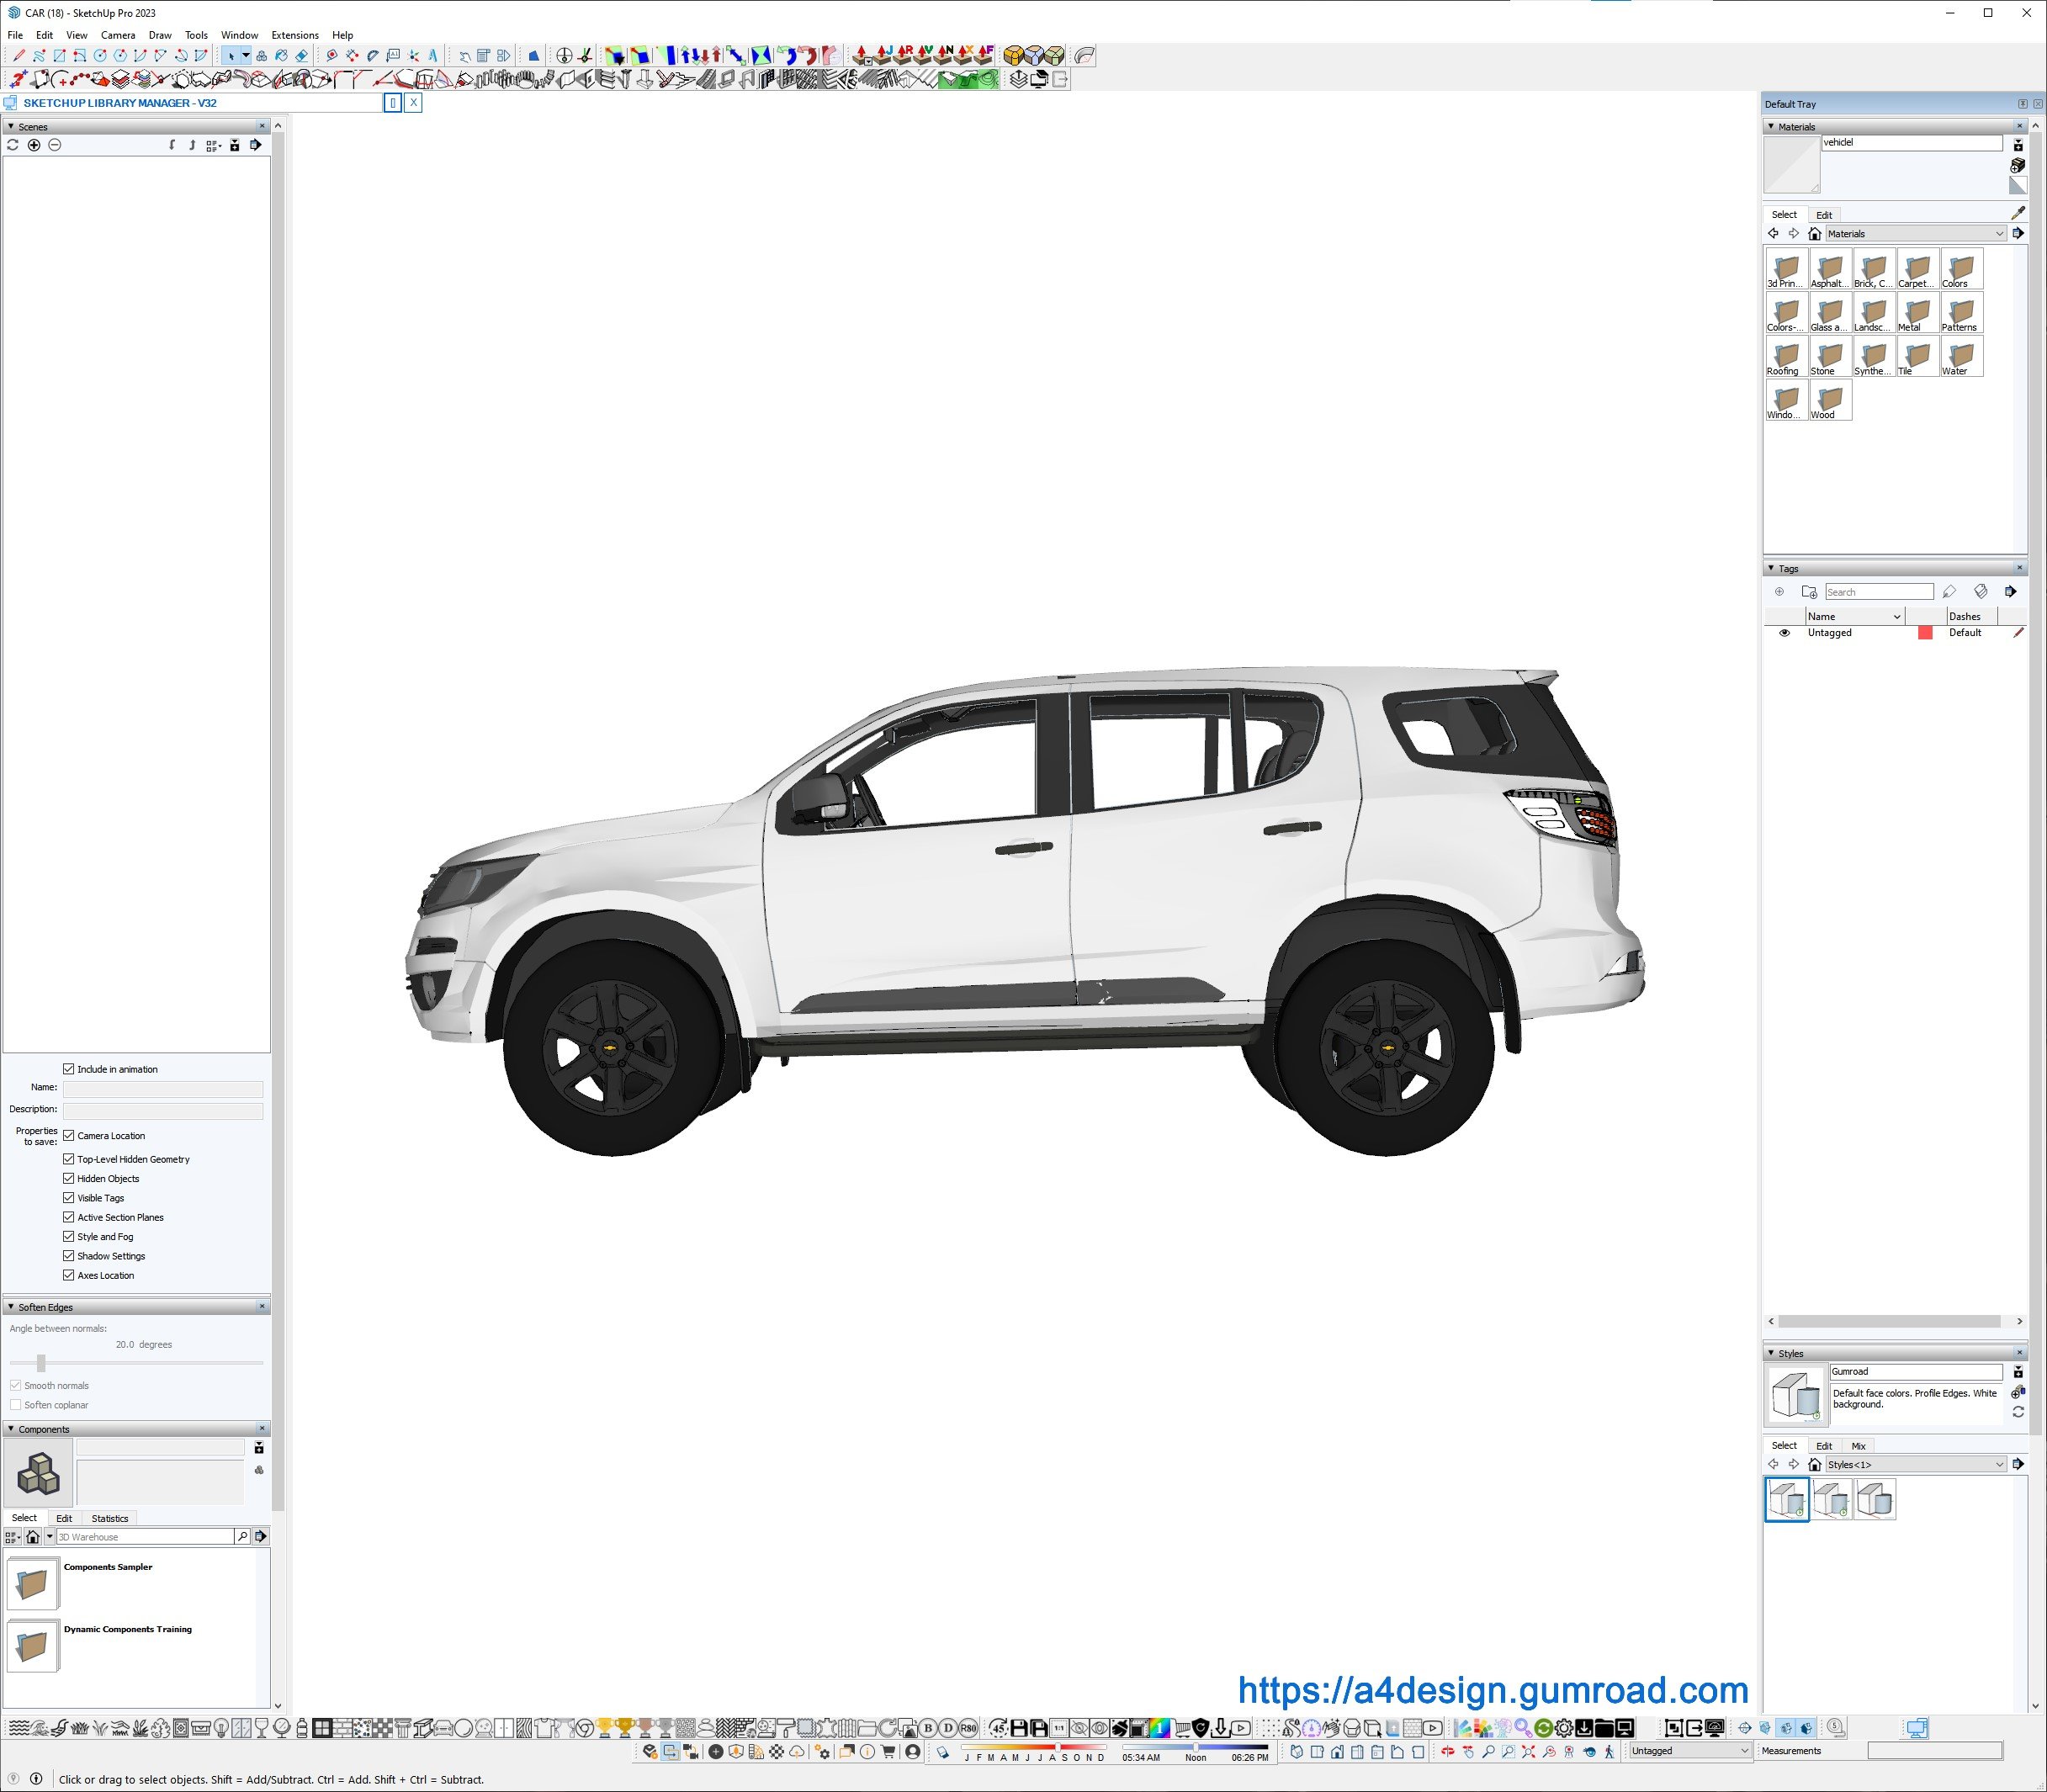The width and height of the screenshot is (2047, 1792).
Task: Click the Untagged tag red color swatch
Action: pyautogui.click(x=1925, y=633)
